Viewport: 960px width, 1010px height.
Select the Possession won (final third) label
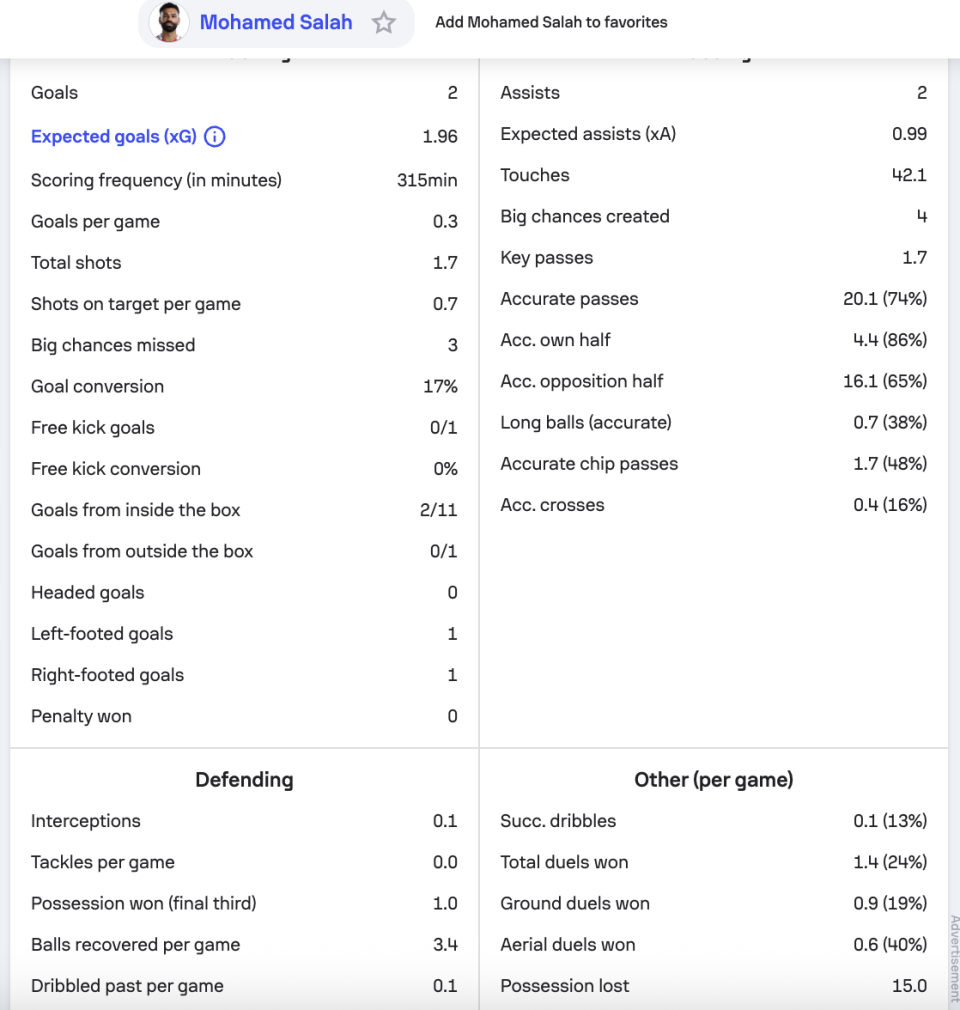[143, 904]
